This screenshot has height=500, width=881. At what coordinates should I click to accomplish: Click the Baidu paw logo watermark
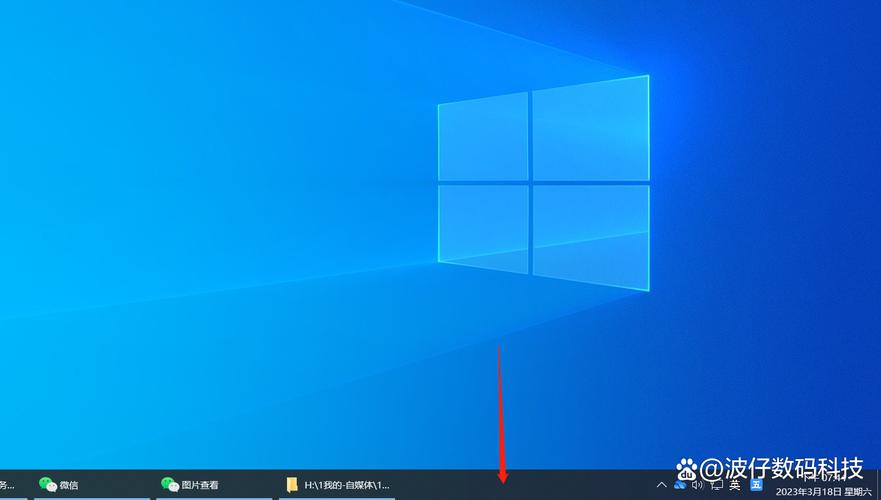tap(686, 468)
